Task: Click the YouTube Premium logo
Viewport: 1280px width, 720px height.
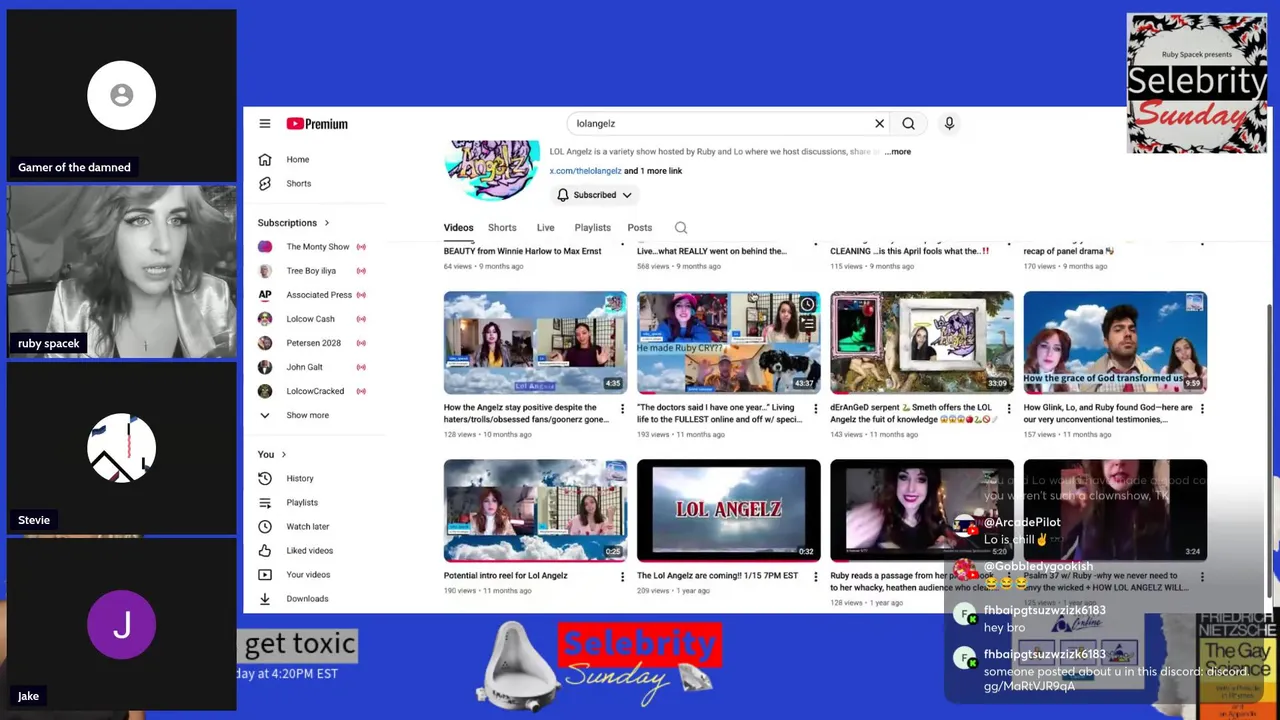Action: (317, 124)
